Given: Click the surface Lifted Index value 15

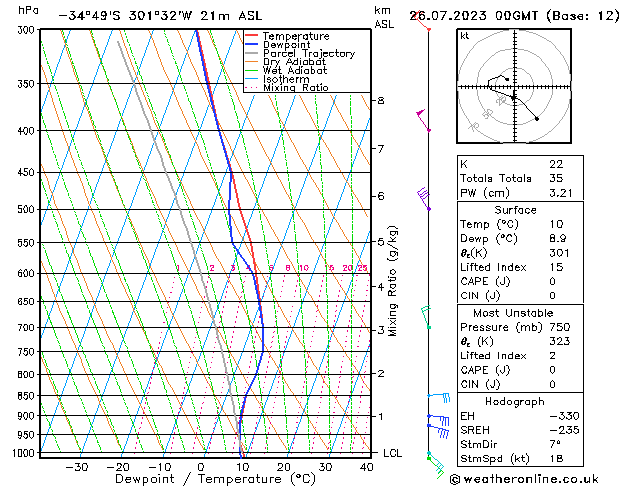Looking at the screenshot, I should (557, 267).
